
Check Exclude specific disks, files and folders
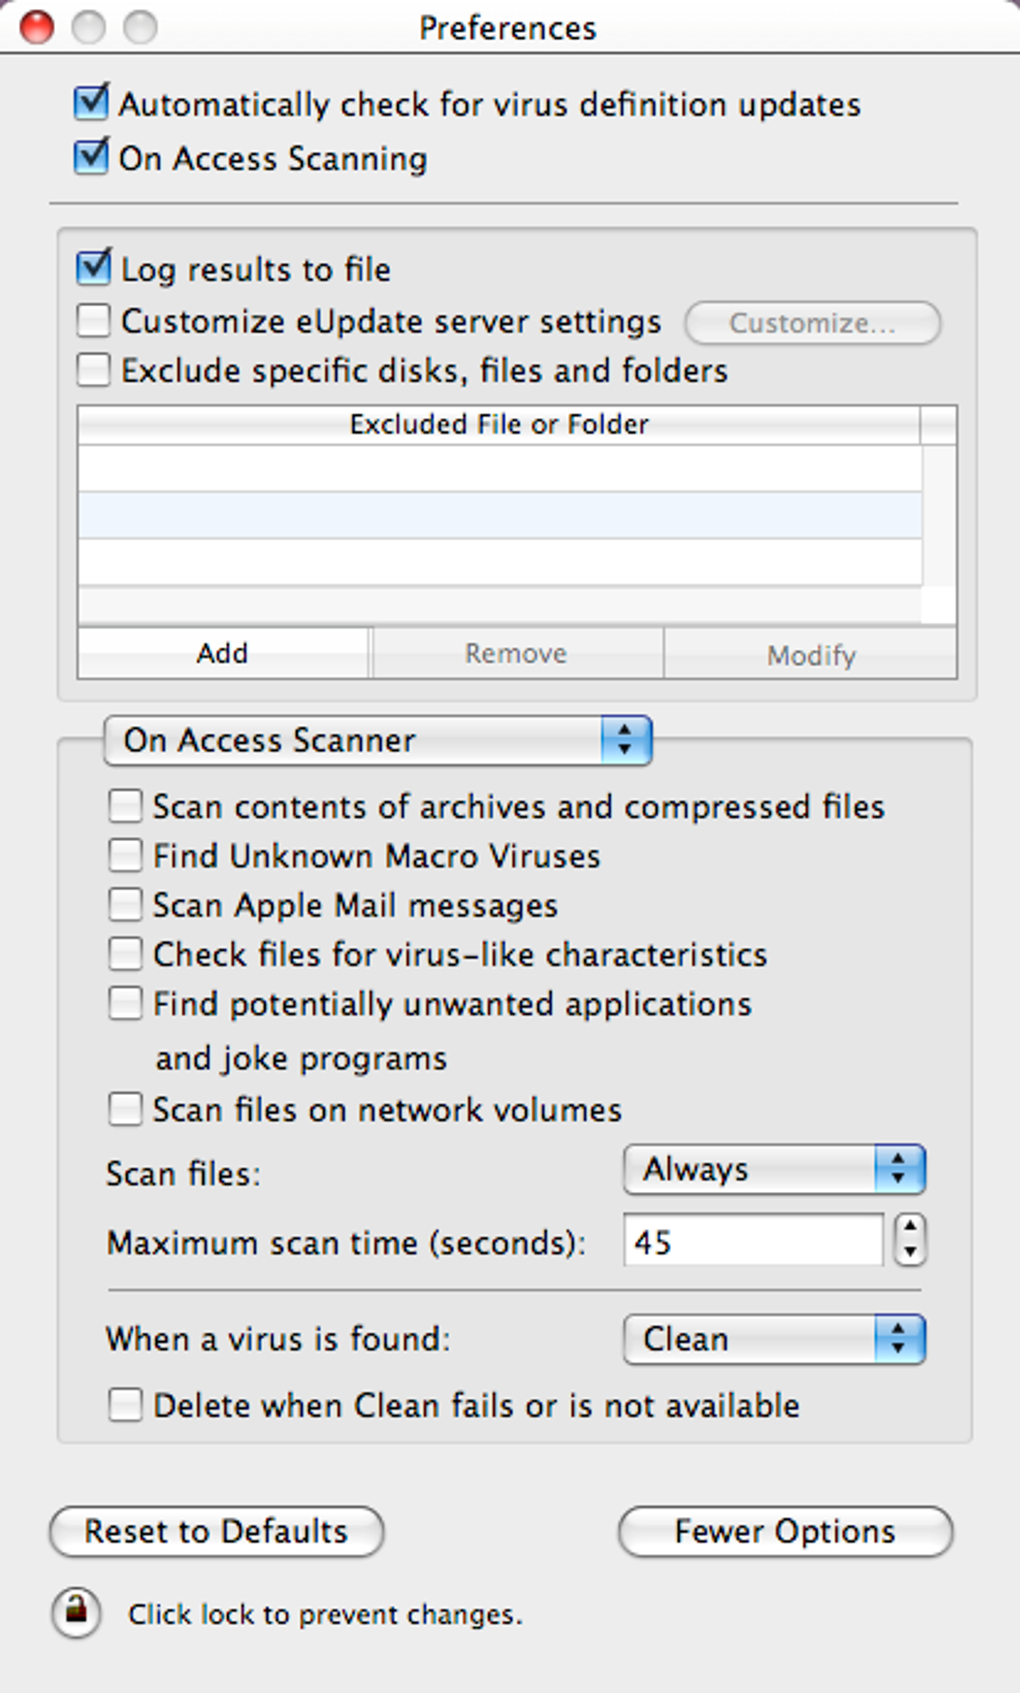point(94,370)
